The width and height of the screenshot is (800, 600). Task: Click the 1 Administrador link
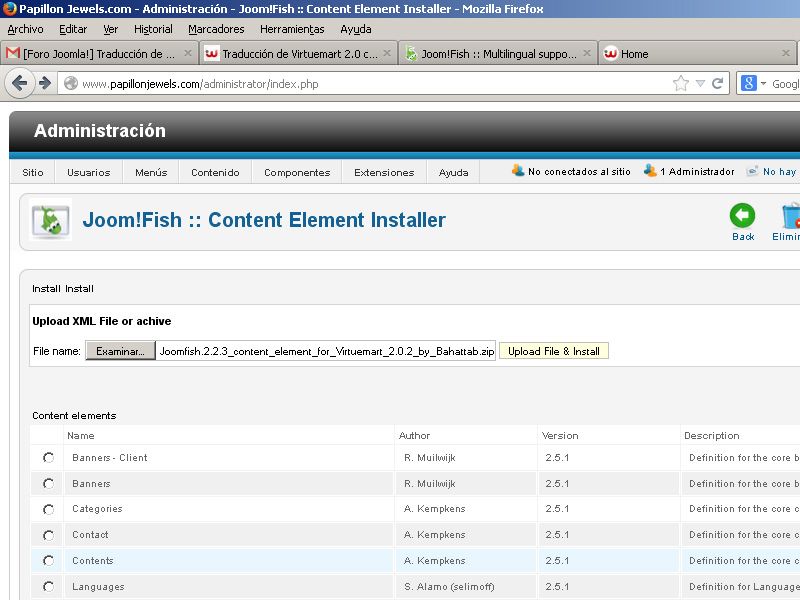coord(697,171)
